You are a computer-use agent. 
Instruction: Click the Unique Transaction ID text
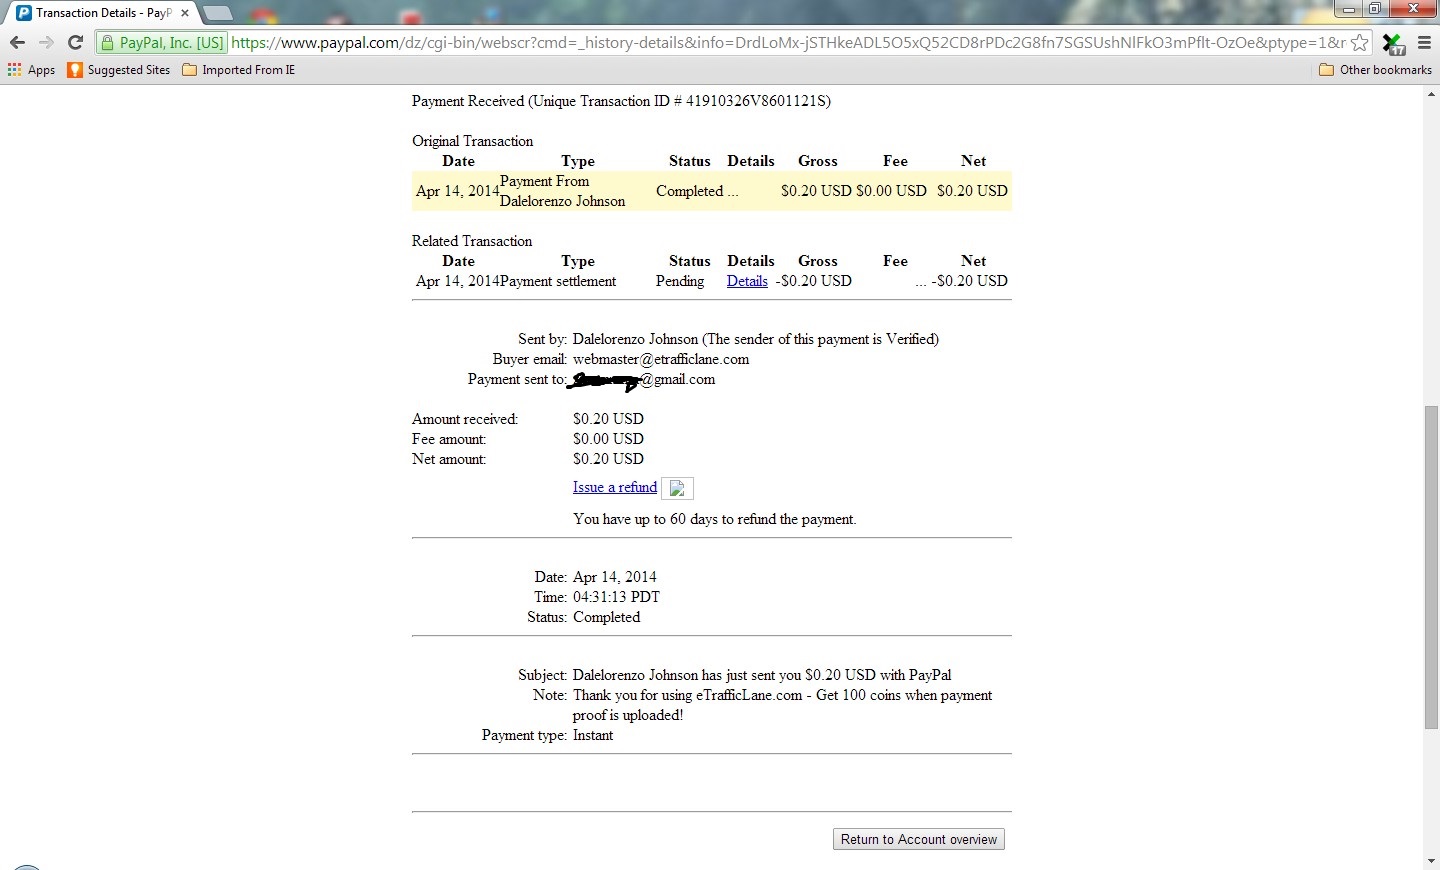pyautogui.click(x=621, y=101)
